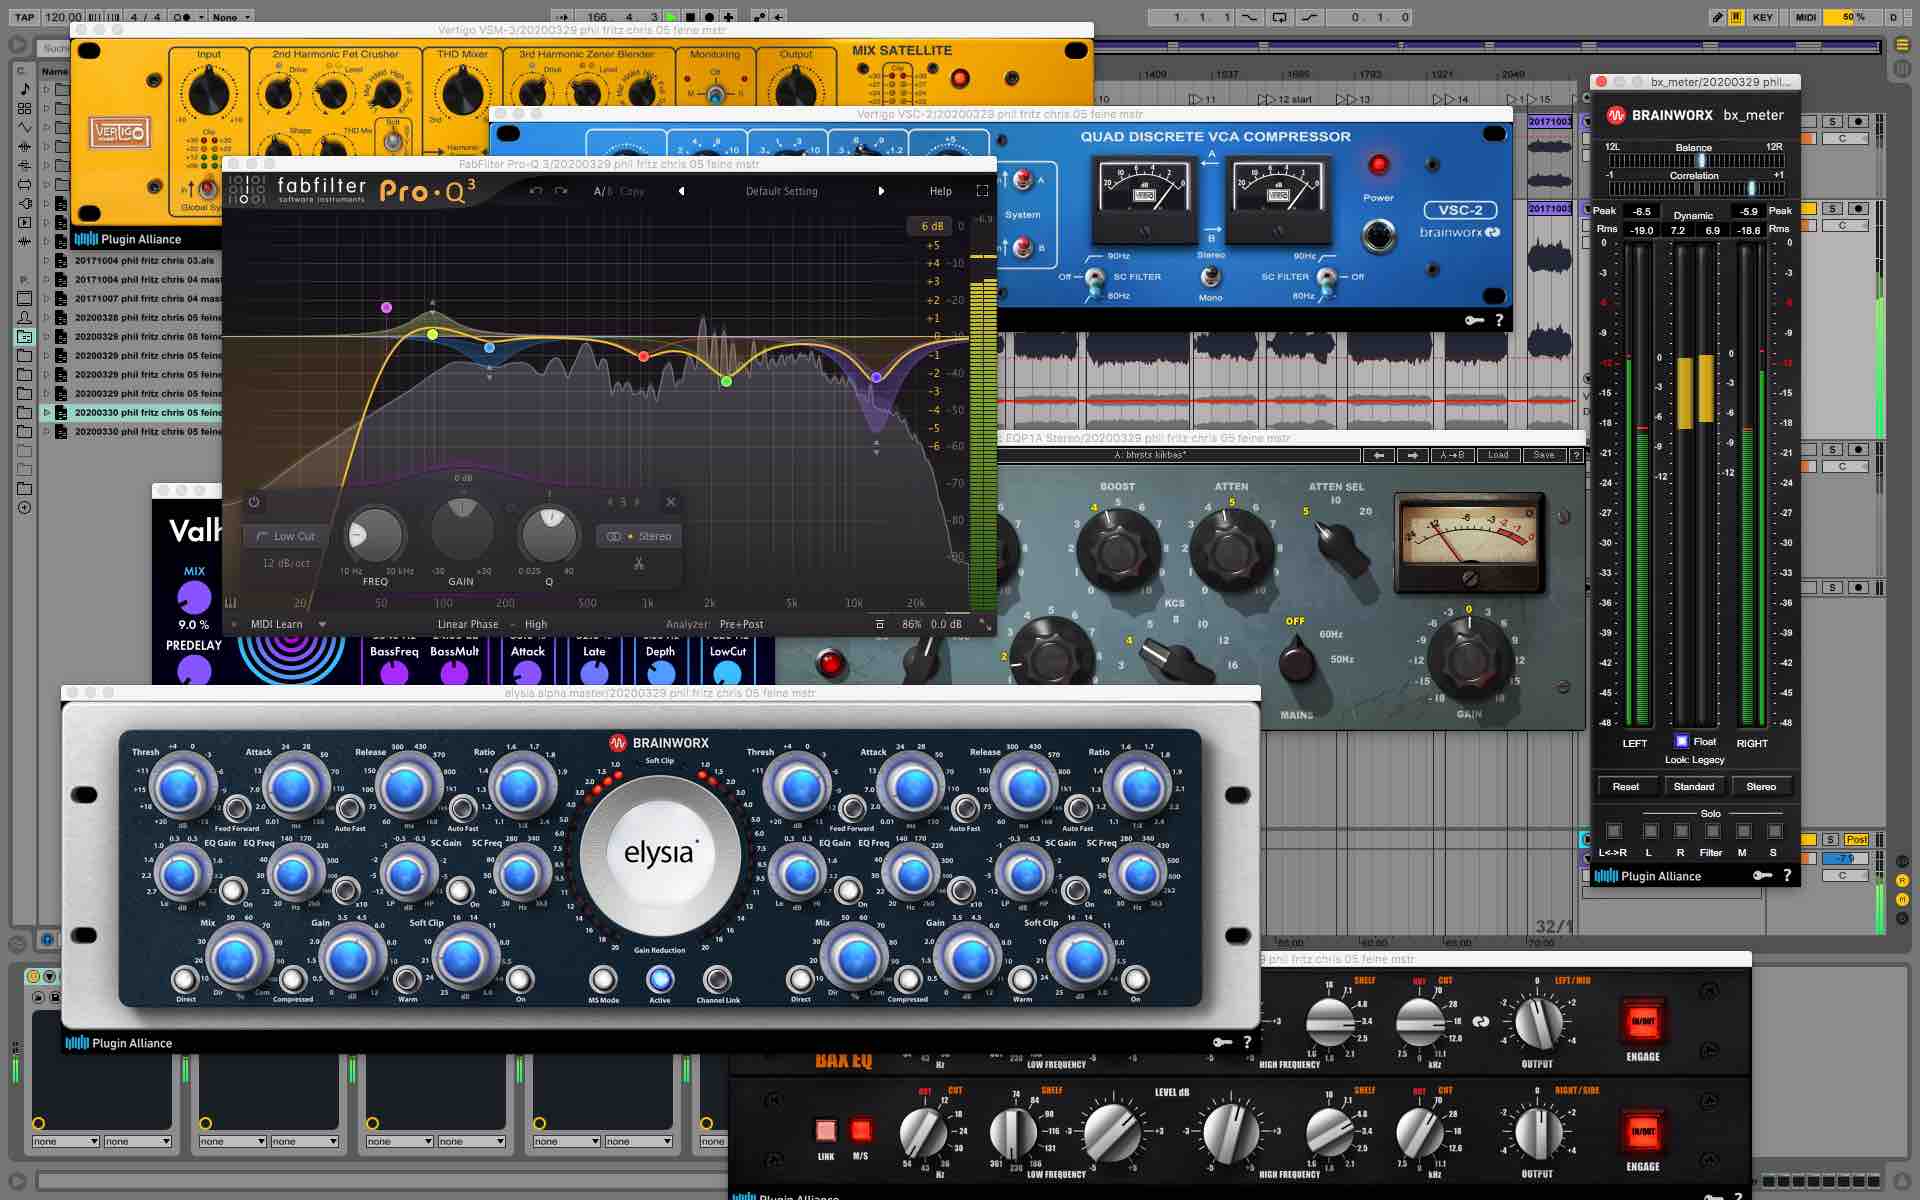Open the elysia alpha master help question mark
1920x1200 pixels.
1247,1042
